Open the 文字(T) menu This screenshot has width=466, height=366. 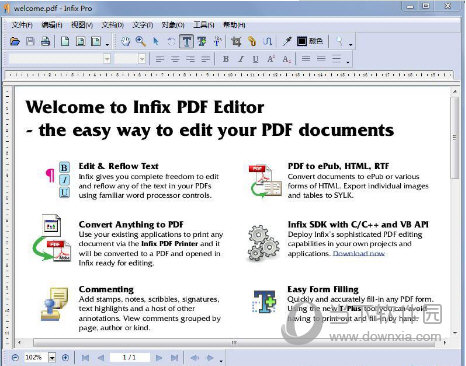pyautogui.click(x=142, y=25)
